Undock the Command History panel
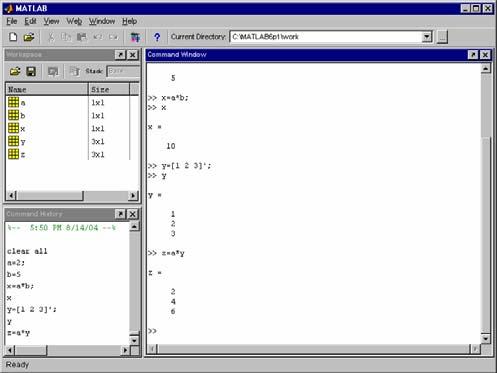Screen dimensions: 497x373 pos(120,214)
